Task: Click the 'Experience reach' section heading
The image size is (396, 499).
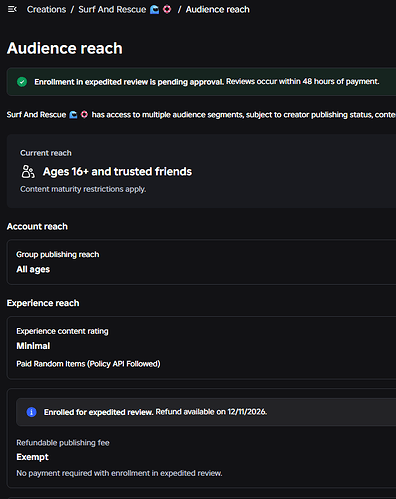Action: tap(43, 303)
